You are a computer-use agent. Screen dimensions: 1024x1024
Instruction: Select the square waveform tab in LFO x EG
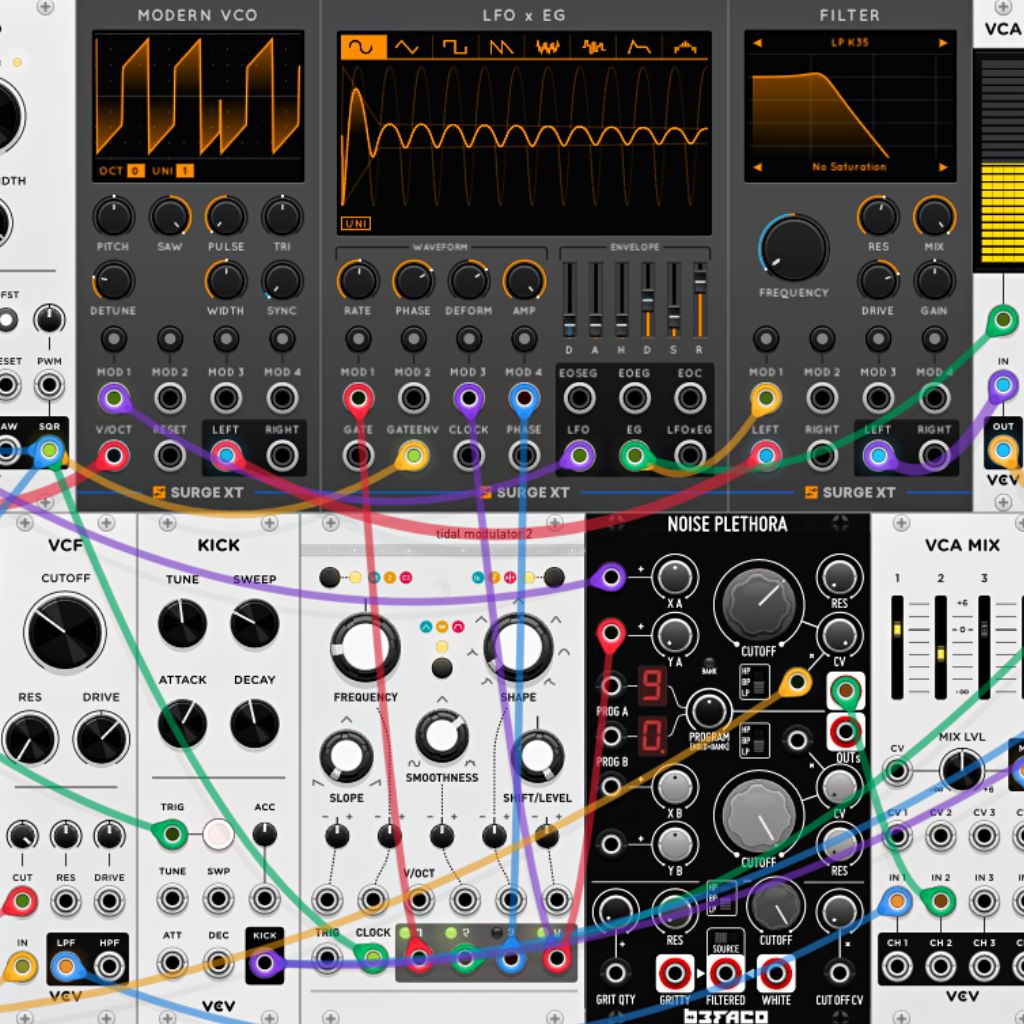pos(455,46)
